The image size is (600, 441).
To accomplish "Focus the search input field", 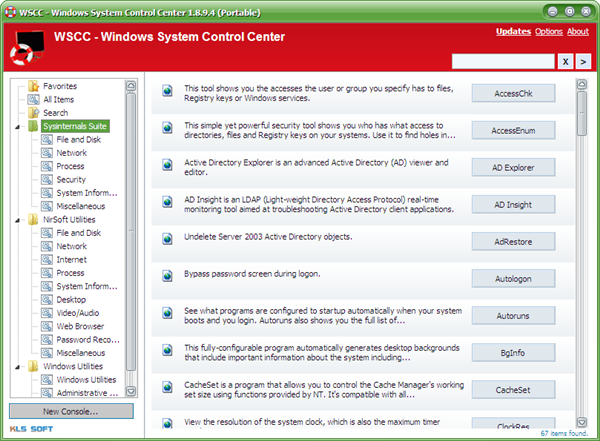I will [x=503, y=62].
